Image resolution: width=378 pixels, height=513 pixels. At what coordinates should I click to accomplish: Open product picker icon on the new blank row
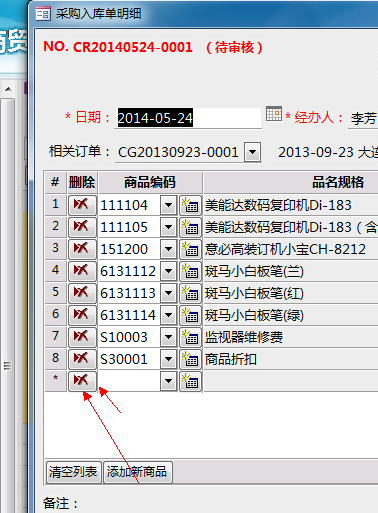190,381
